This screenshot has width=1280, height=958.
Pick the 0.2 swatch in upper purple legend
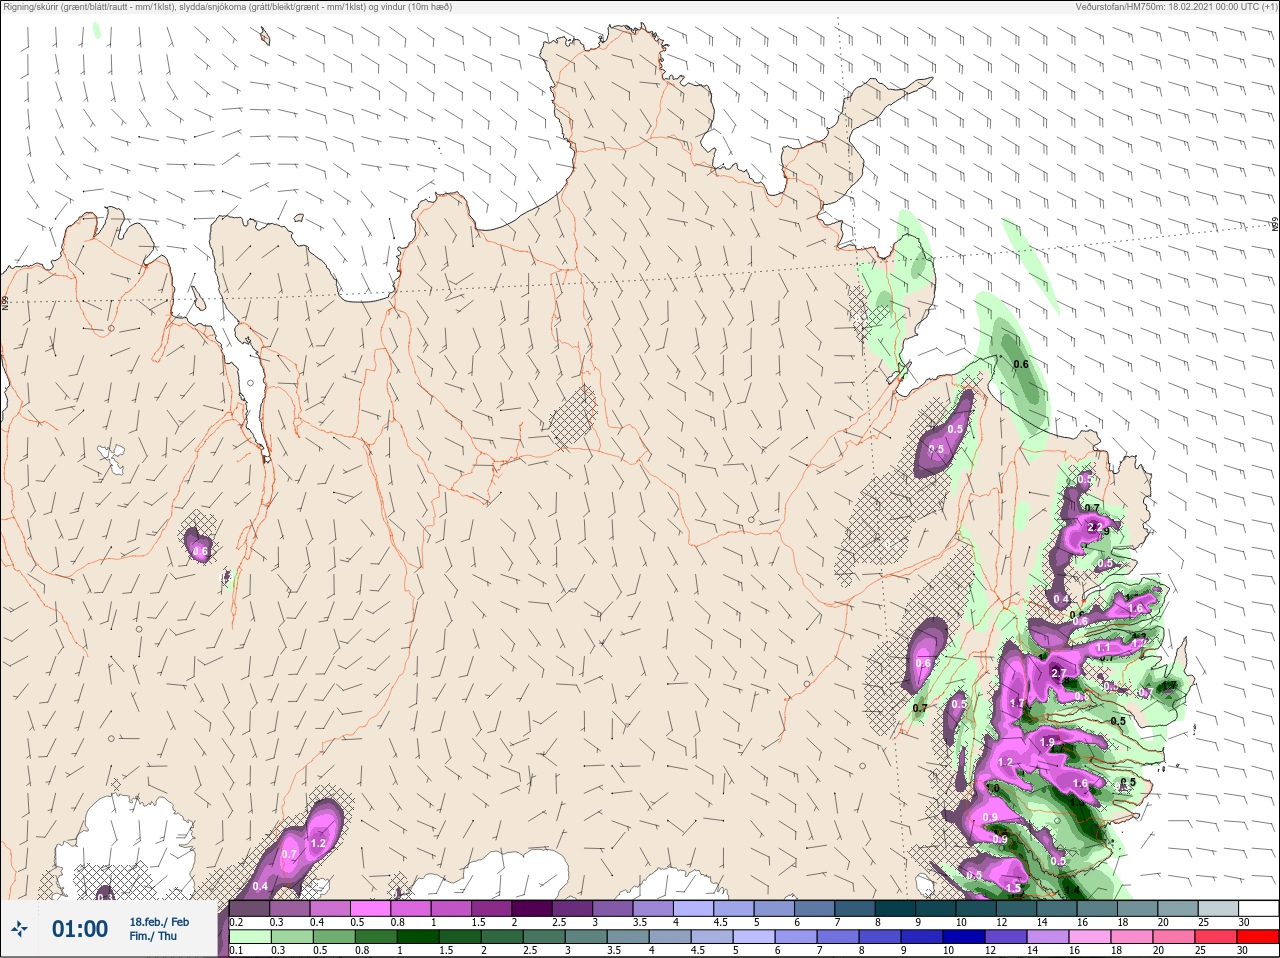[249, 908]
